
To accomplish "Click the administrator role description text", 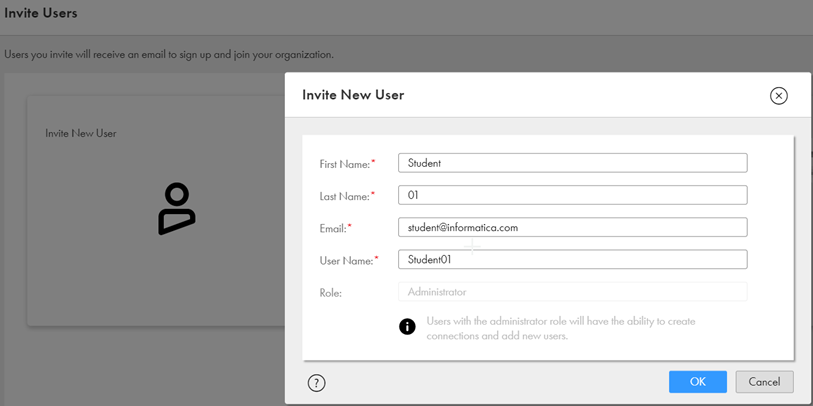I will coord(560,329).
